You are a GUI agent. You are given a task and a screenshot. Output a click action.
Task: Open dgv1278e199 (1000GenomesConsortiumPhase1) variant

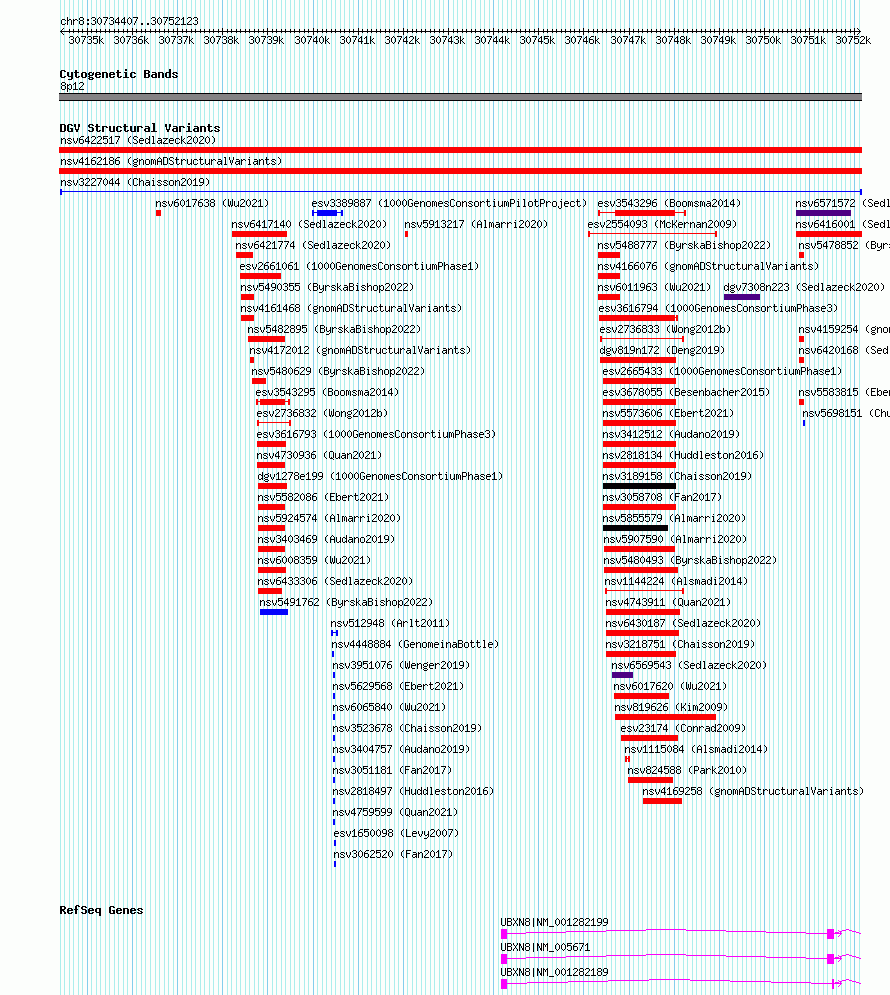click(x=380, y=475)
